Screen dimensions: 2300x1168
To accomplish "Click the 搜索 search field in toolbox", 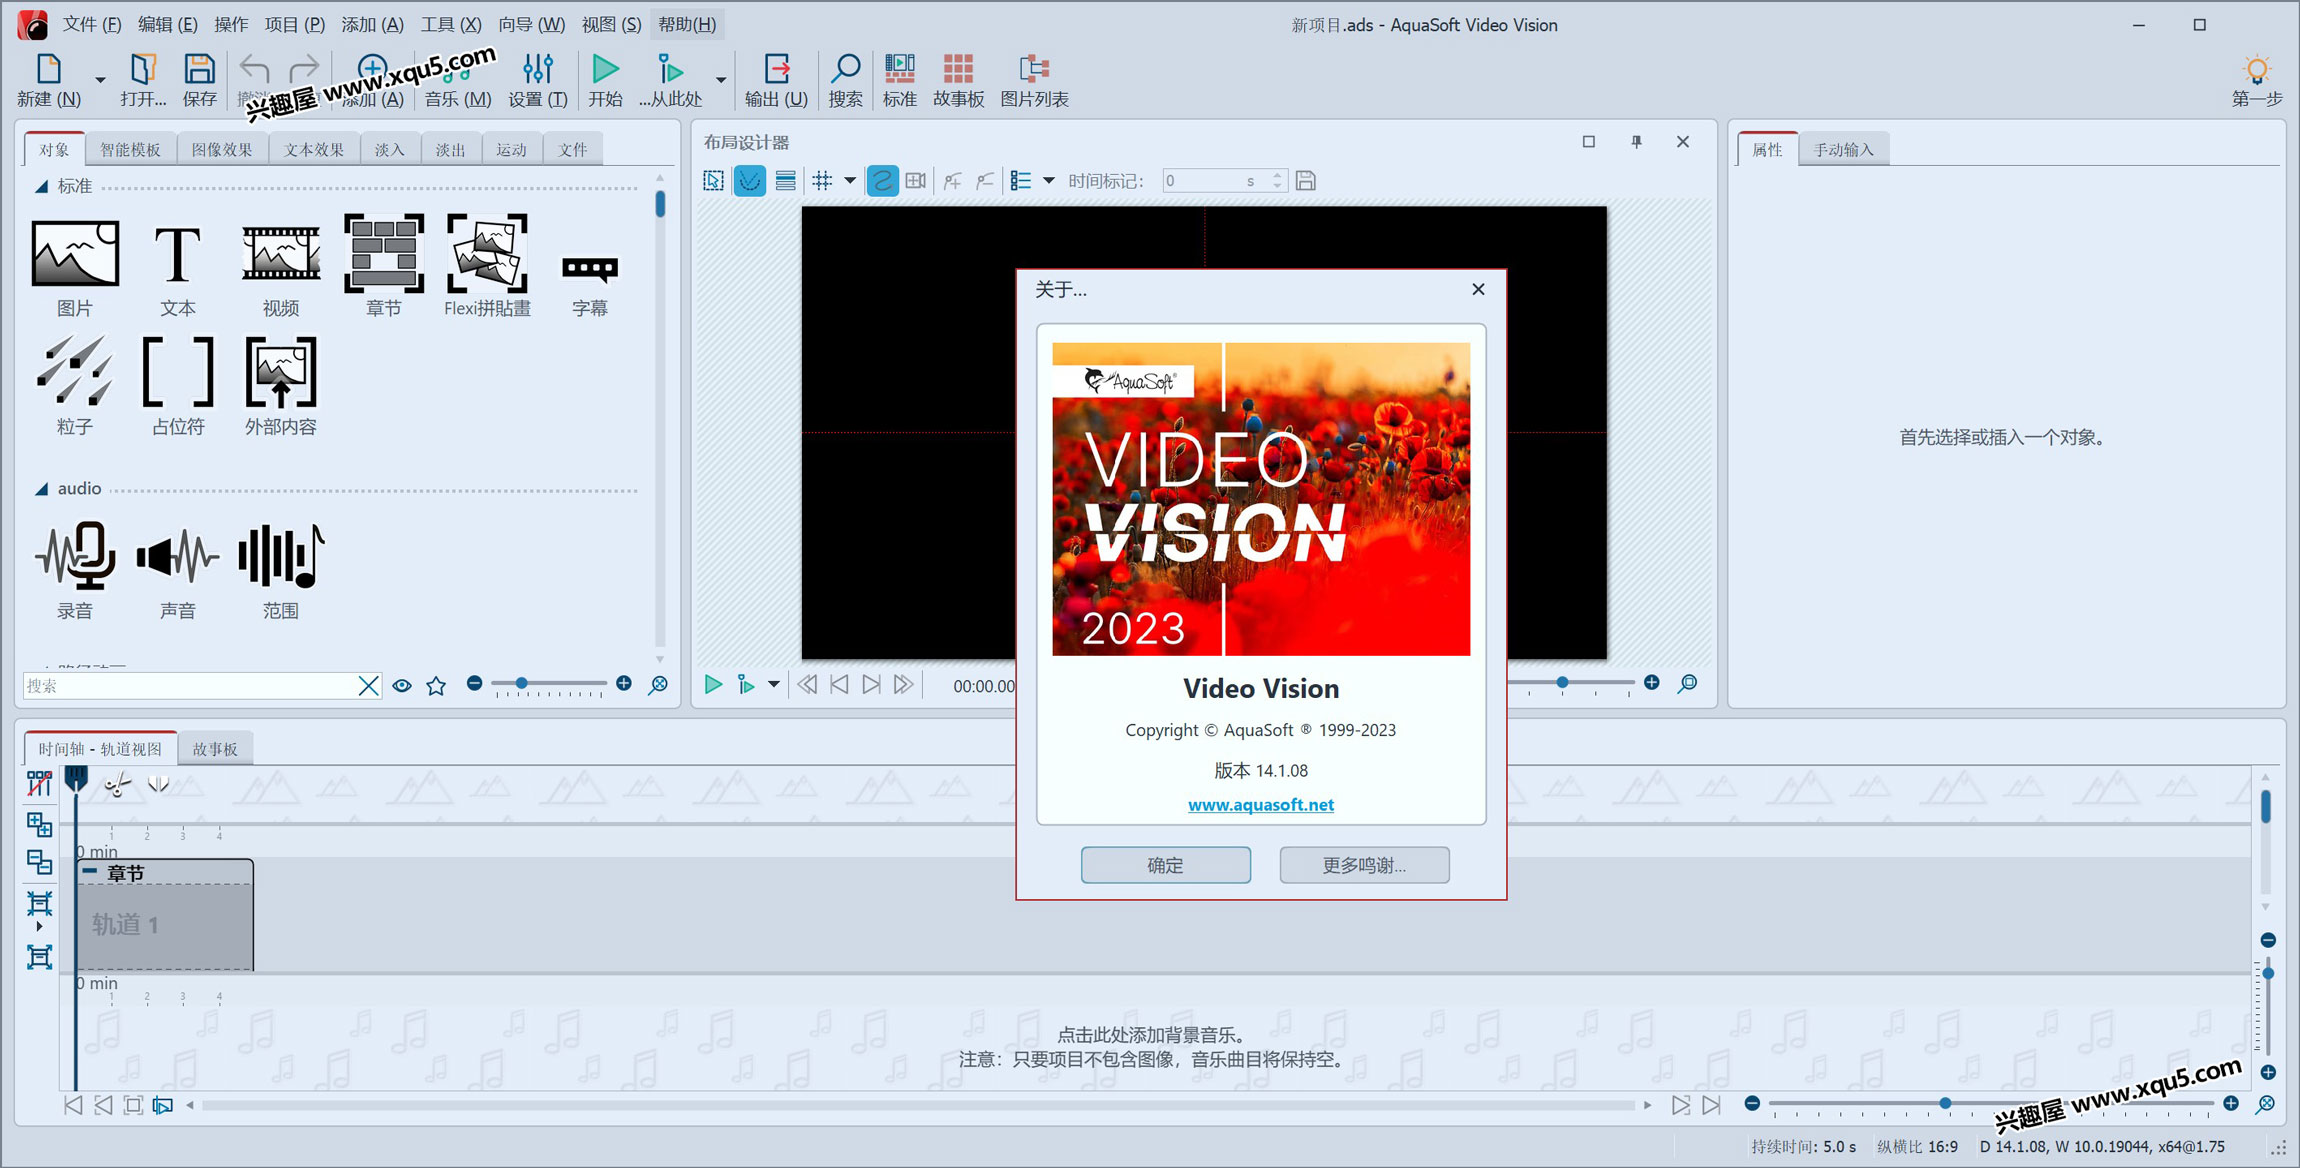I will coord(190,685).
